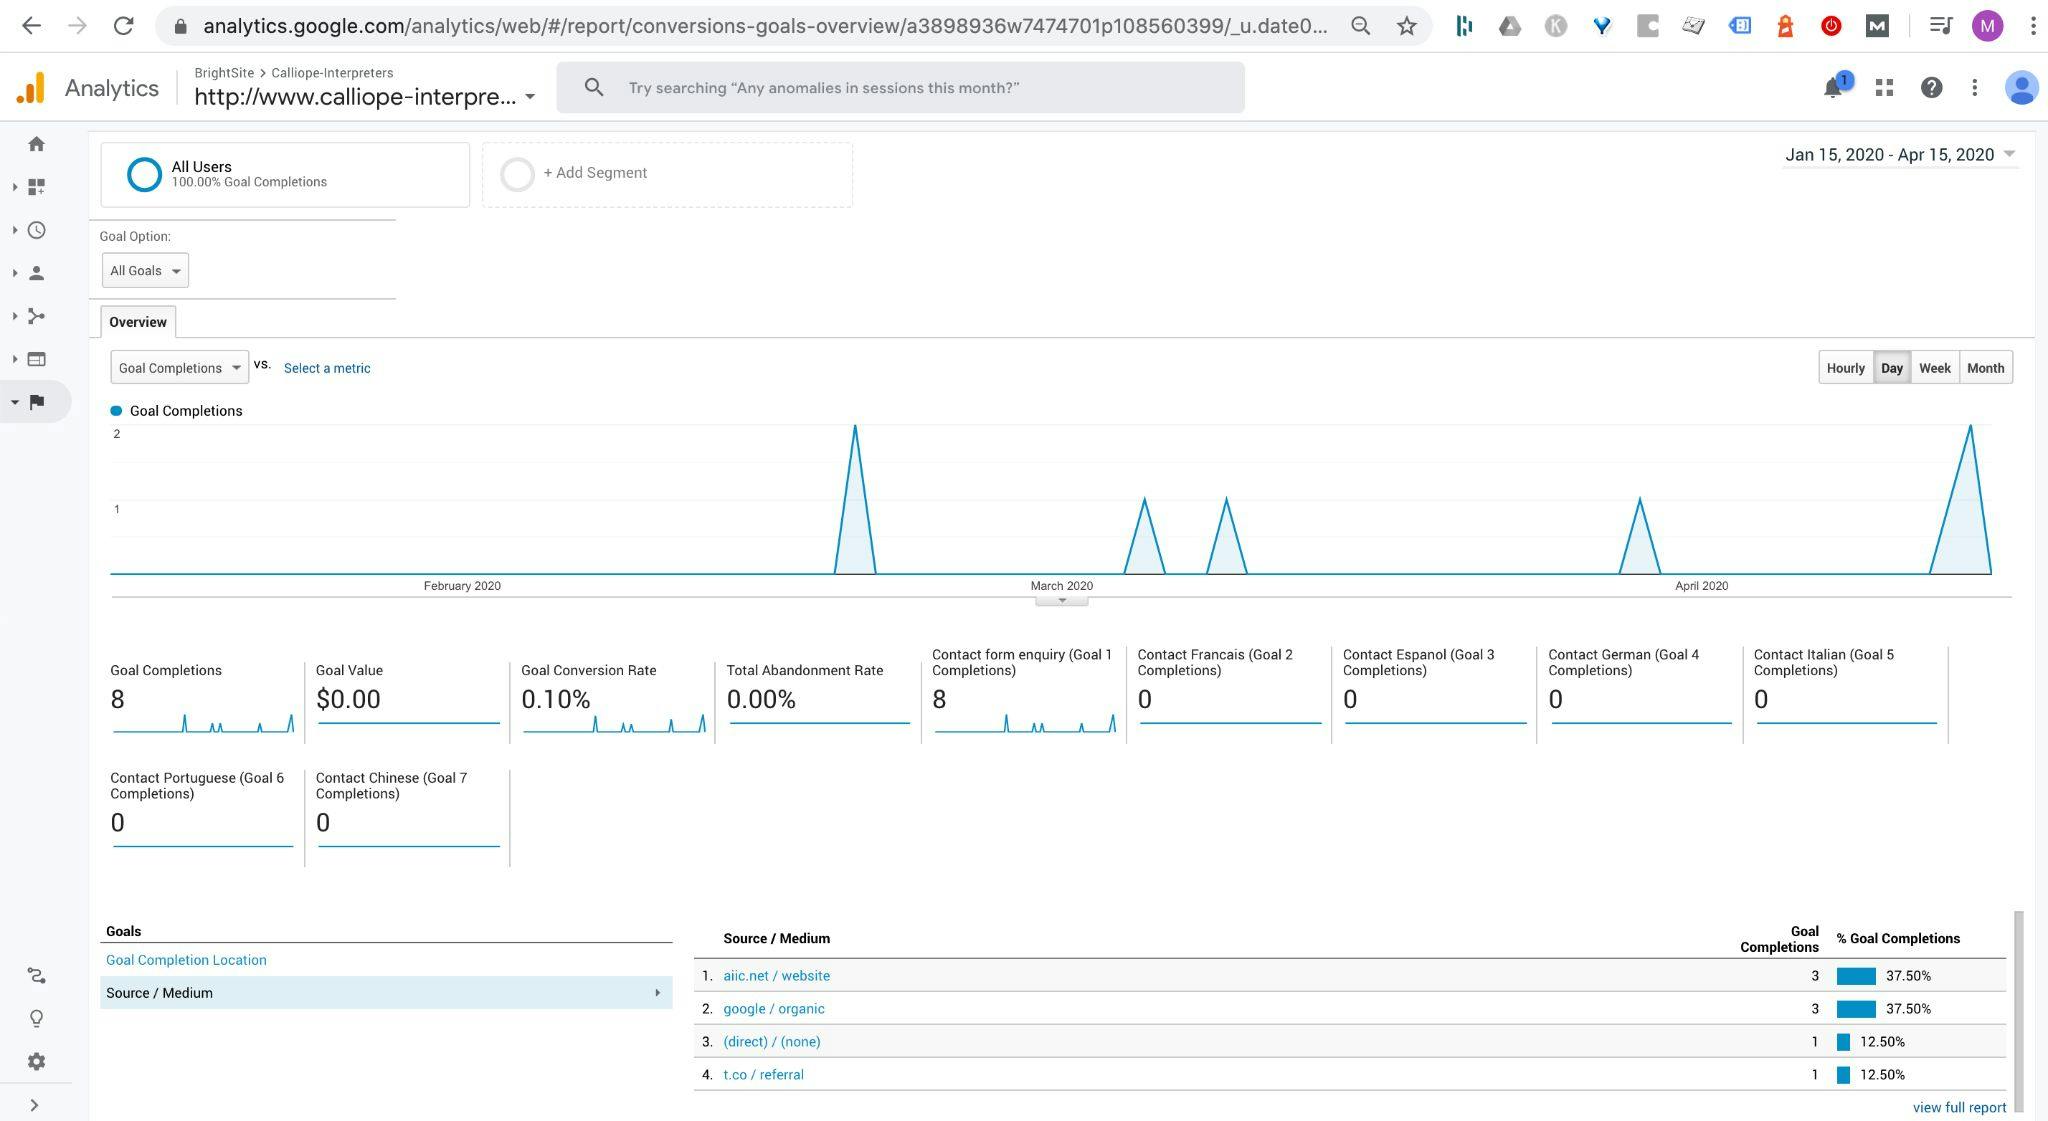The height and width of the screenshot is (1121, 2048).
Task: Click BrightSite breadcrumb text
Action: (224, 73)
